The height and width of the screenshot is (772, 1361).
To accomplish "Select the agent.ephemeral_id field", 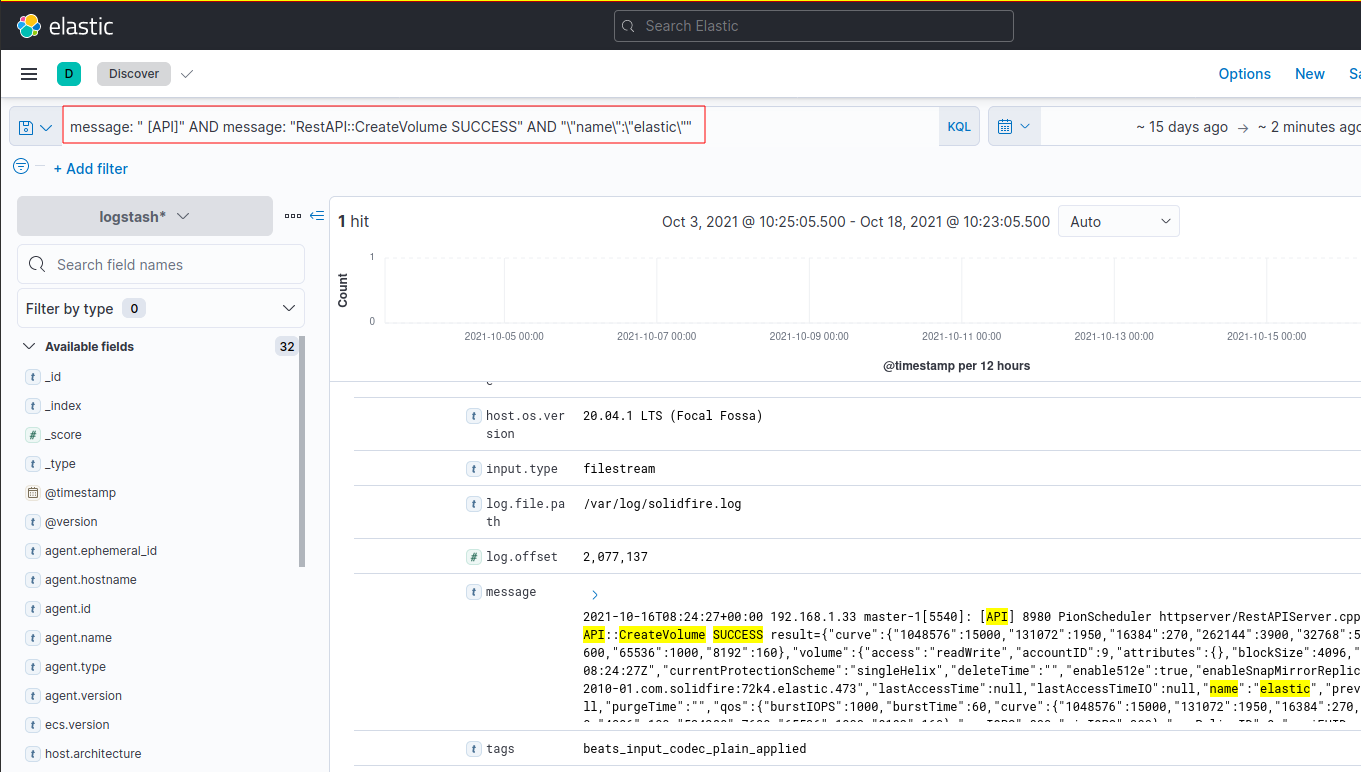I will pos(101,551).
